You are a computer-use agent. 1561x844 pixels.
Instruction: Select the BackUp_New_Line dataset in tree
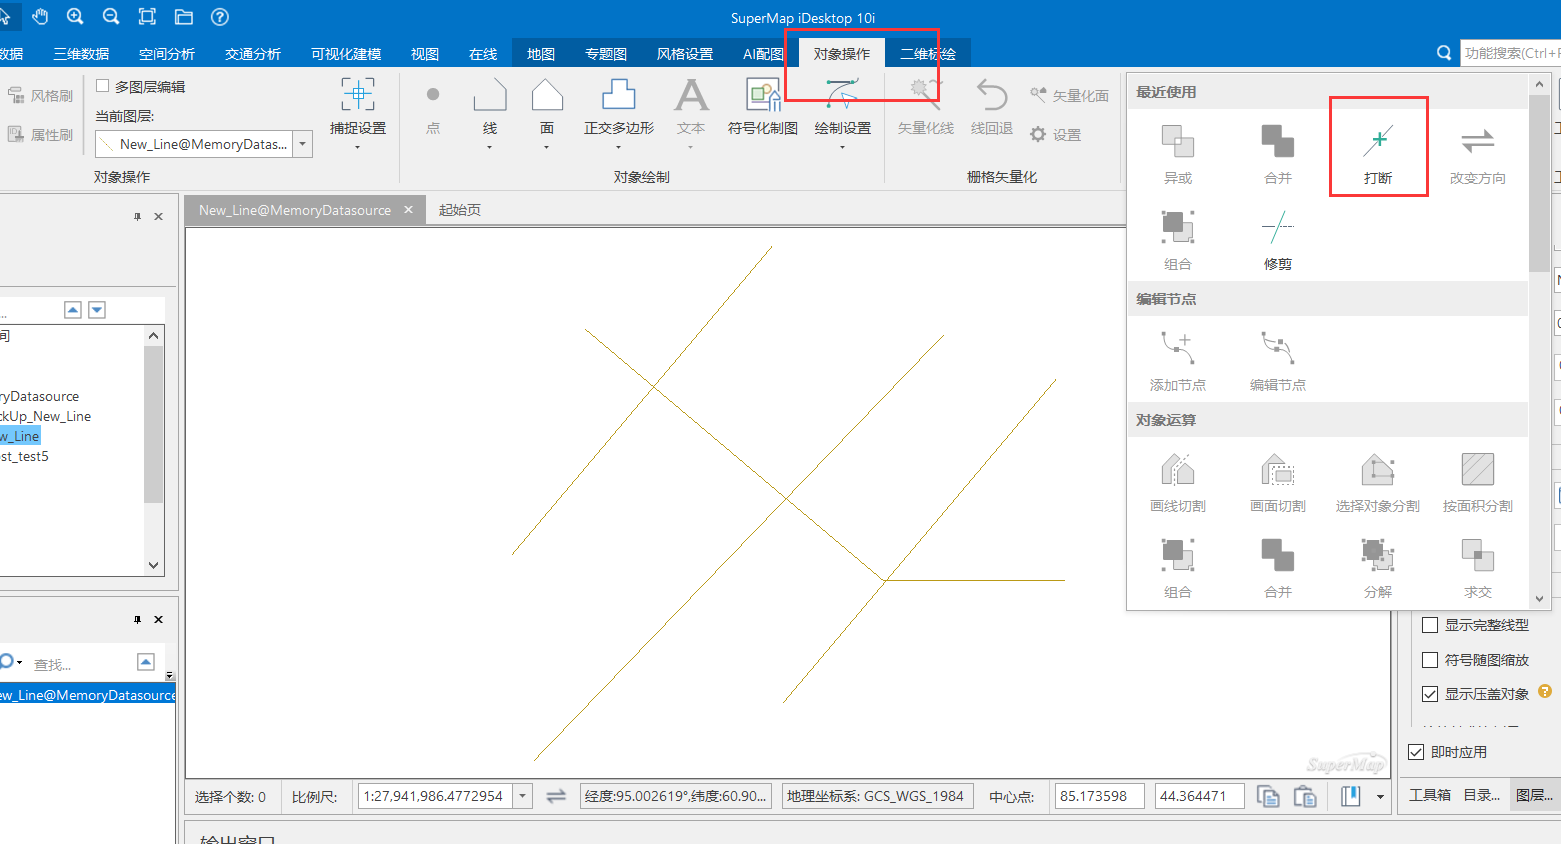pos(46,416)
